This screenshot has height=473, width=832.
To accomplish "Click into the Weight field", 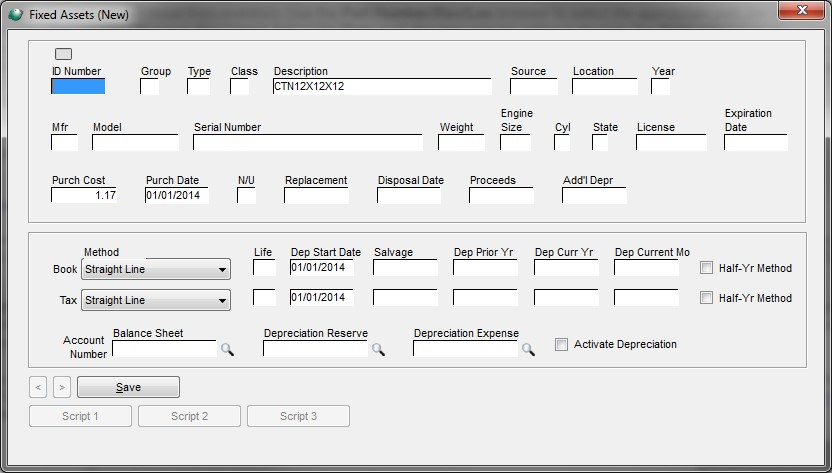I will click(461, 142).
